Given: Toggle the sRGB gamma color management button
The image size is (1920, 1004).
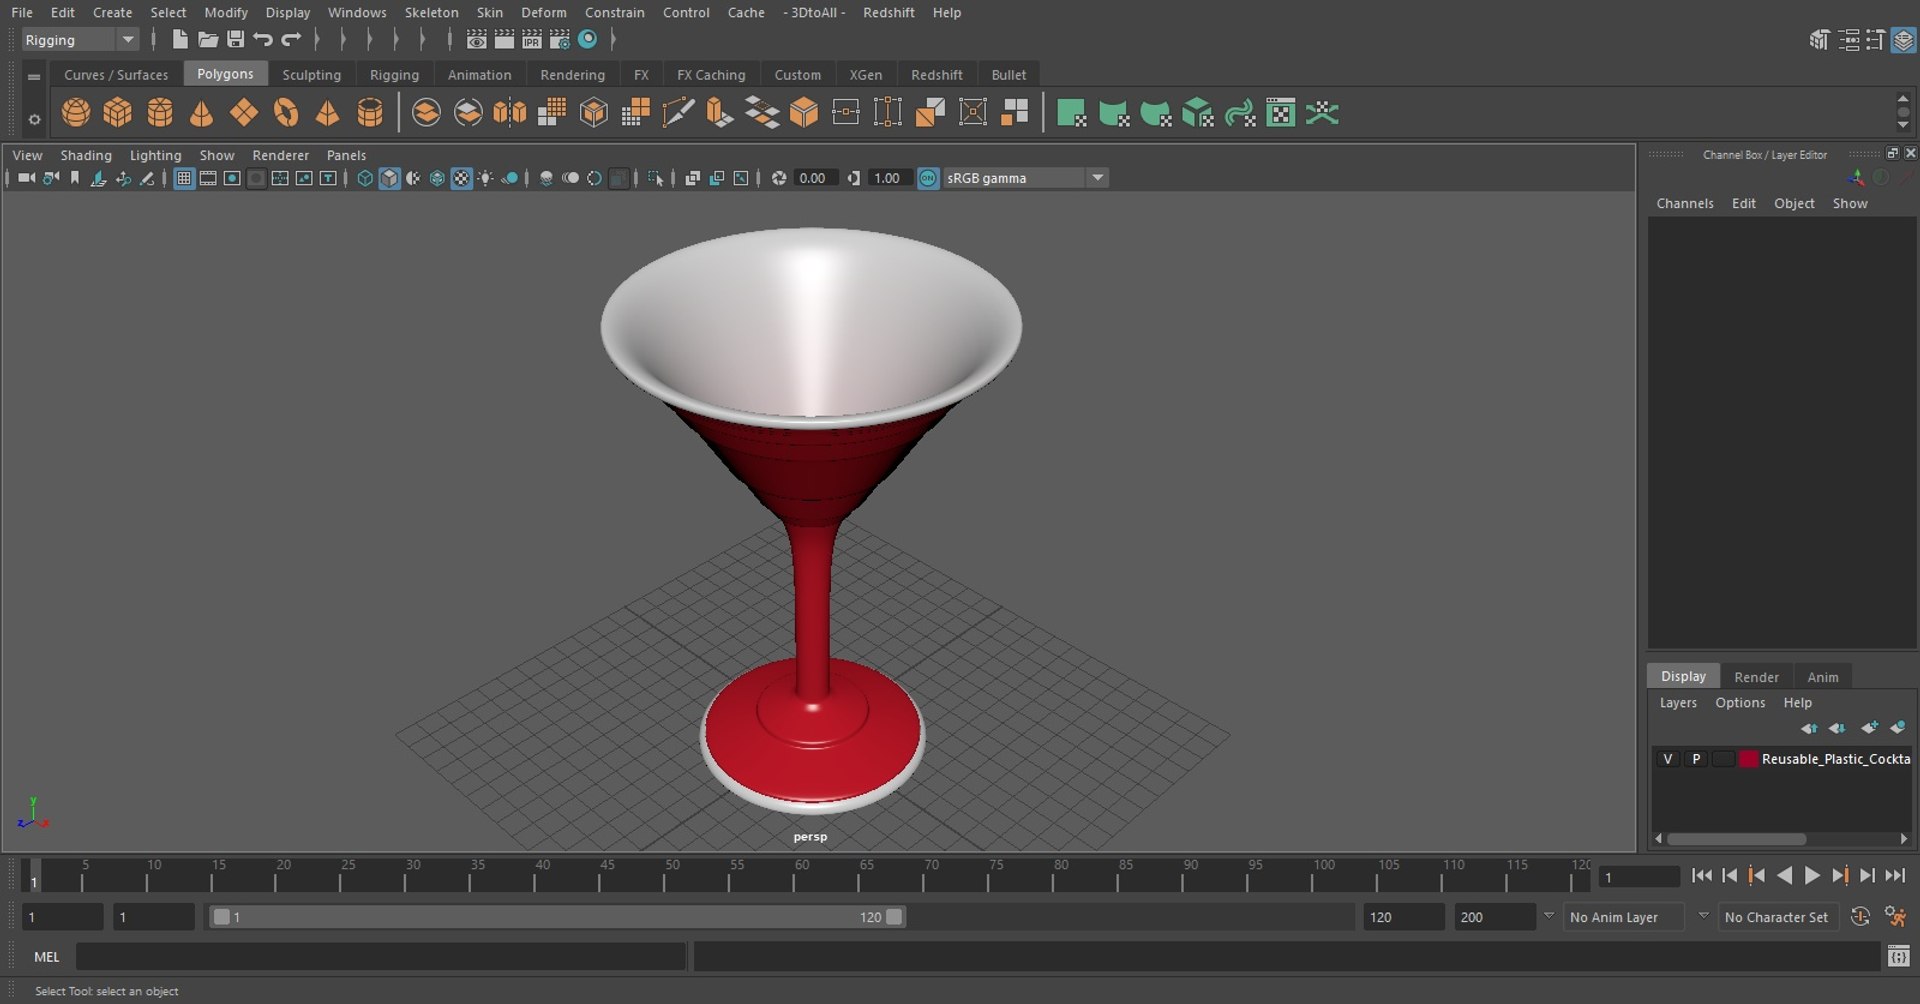Looking at the screenshot, I should [x=928, y=178].
